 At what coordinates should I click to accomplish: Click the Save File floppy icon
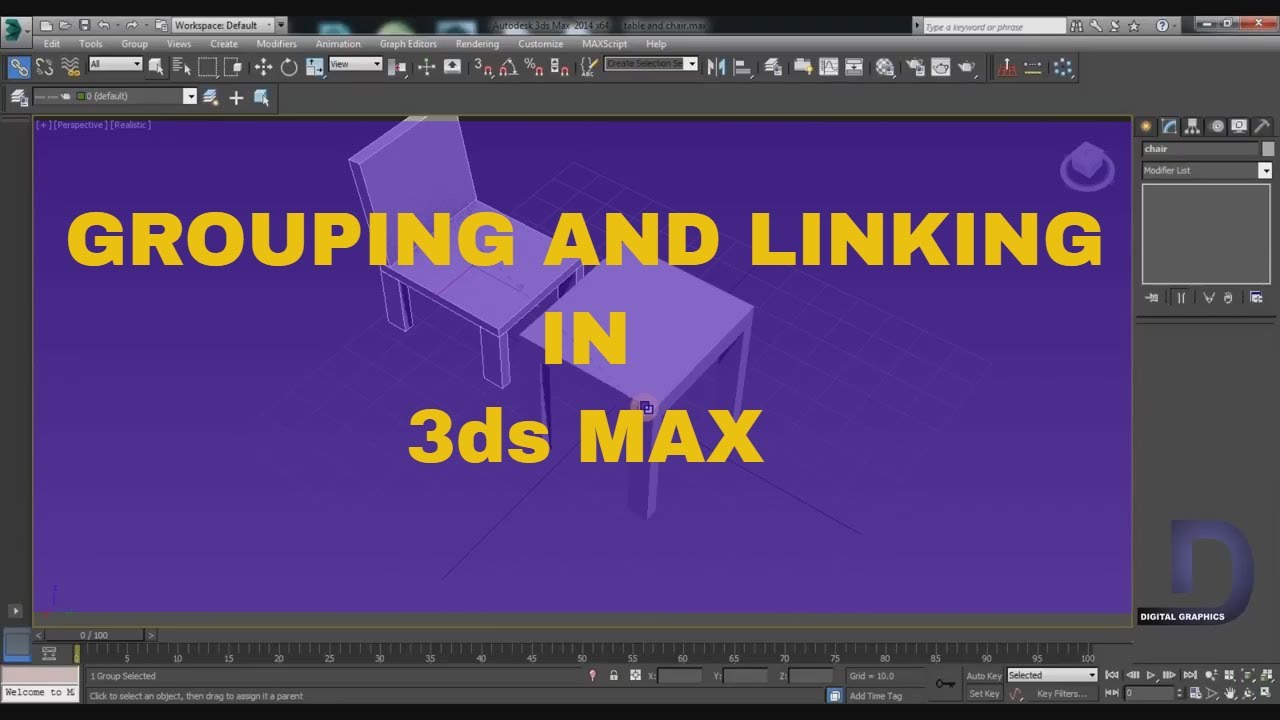(84, 25)
